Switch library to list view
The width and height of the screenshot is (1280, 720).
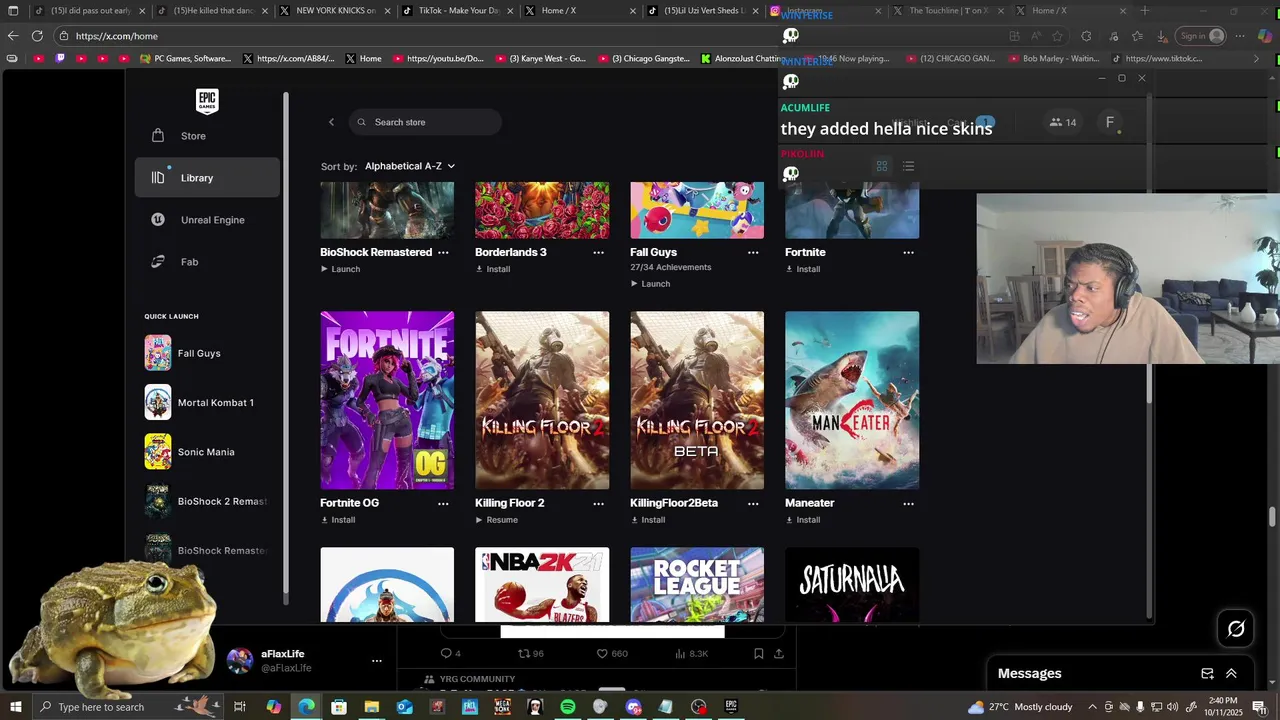[x=908, y=166]
